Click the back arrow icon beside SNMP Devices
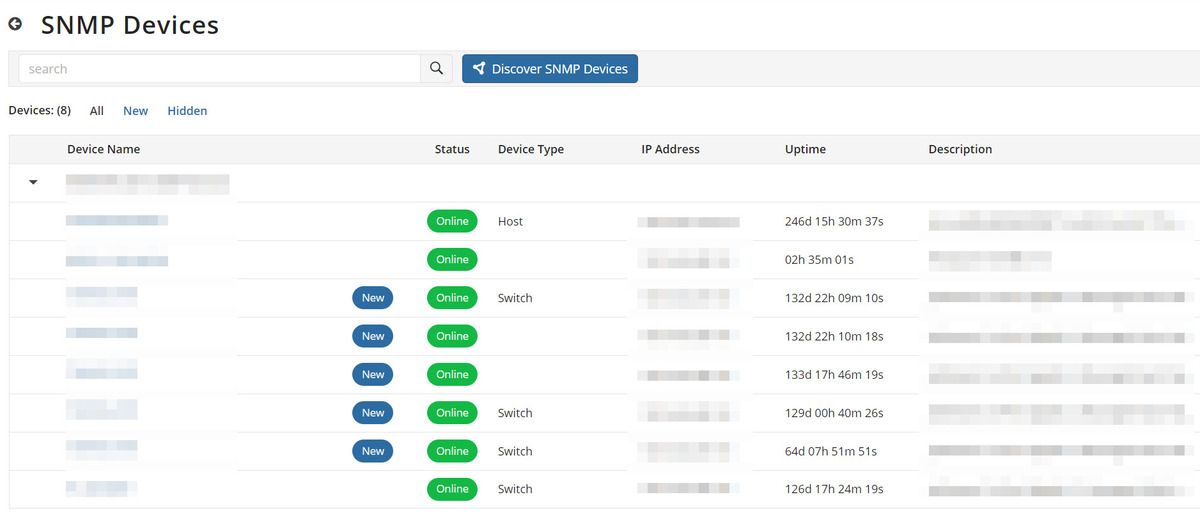Screen dimensions: 1200x520 pyautogui.click(x=15, y=24)
